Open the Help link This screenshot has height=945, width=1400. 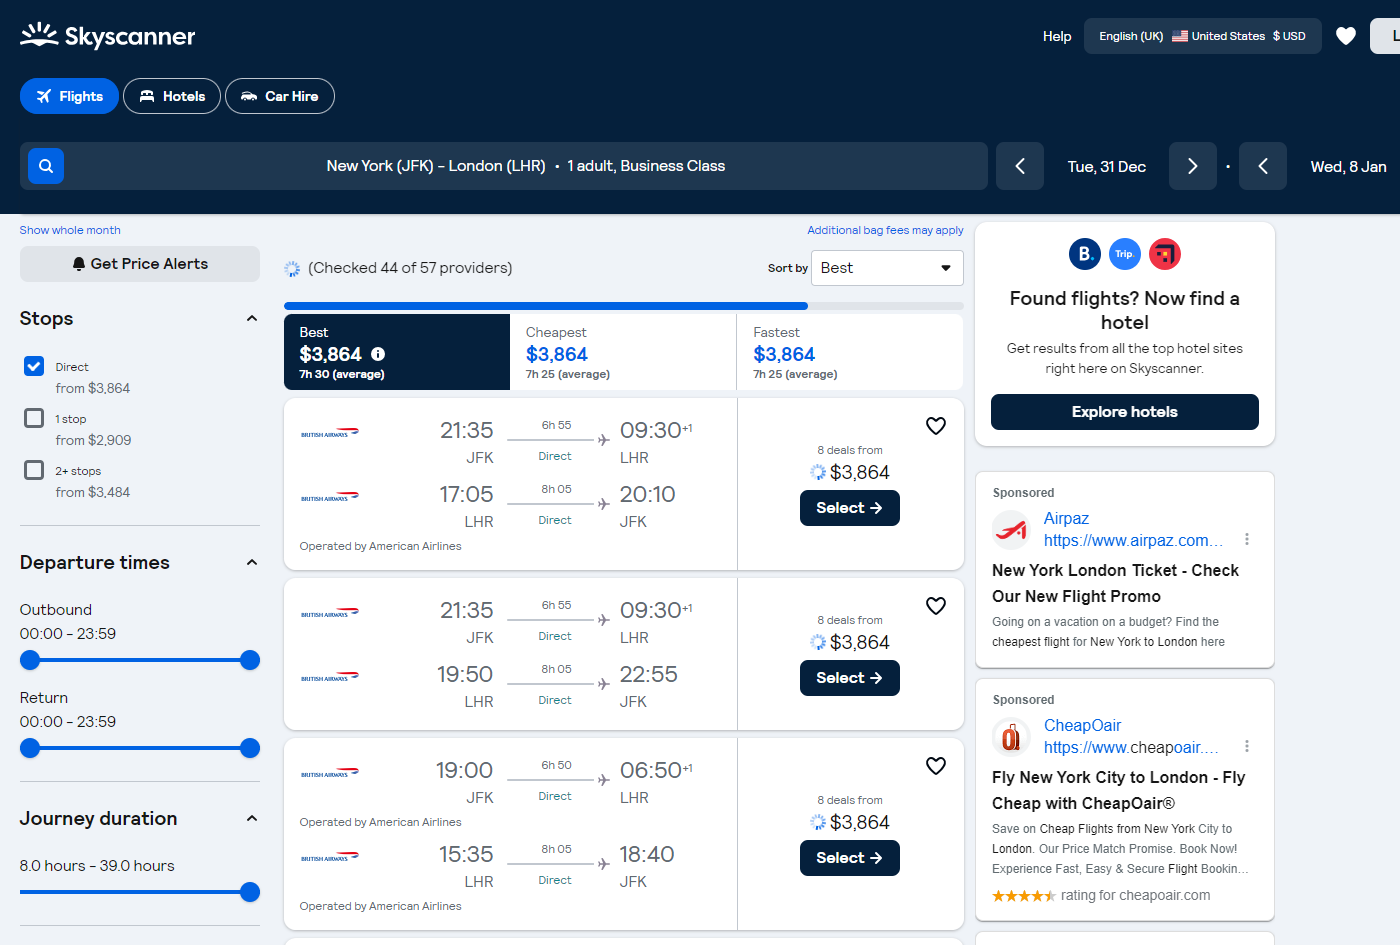click(1057, 36)
